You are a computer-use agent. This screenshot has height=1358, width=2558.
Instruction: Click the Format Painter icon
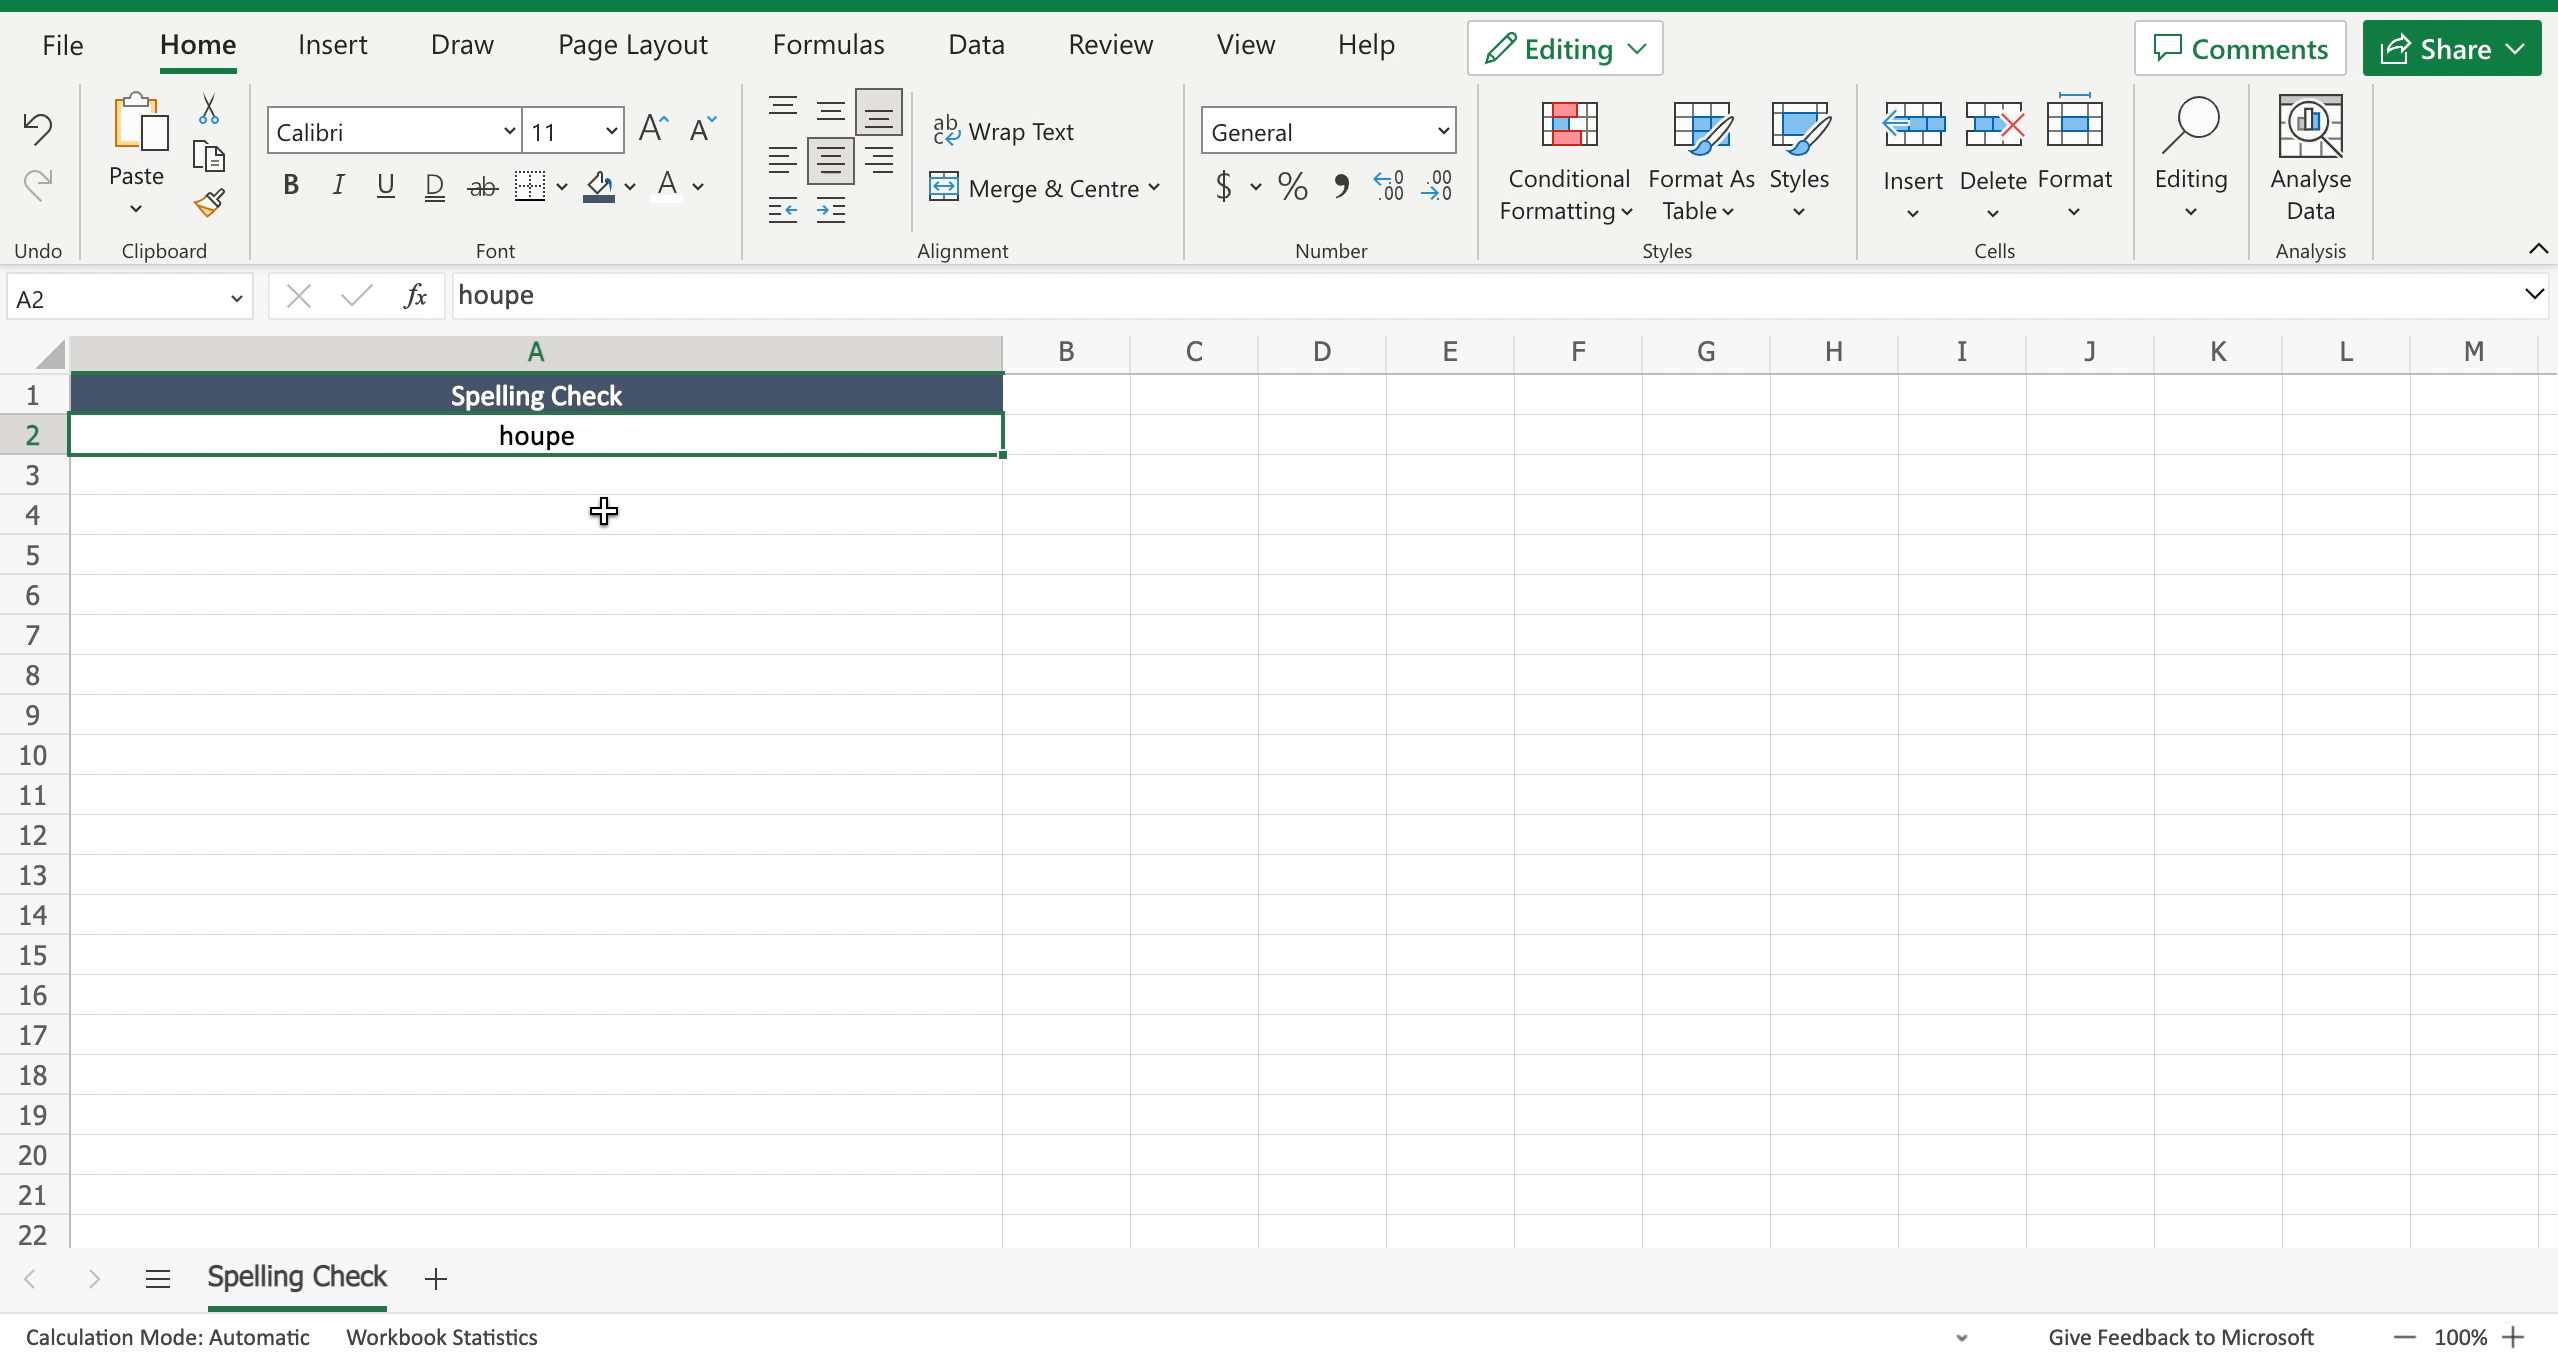click(x=207, y=202)
